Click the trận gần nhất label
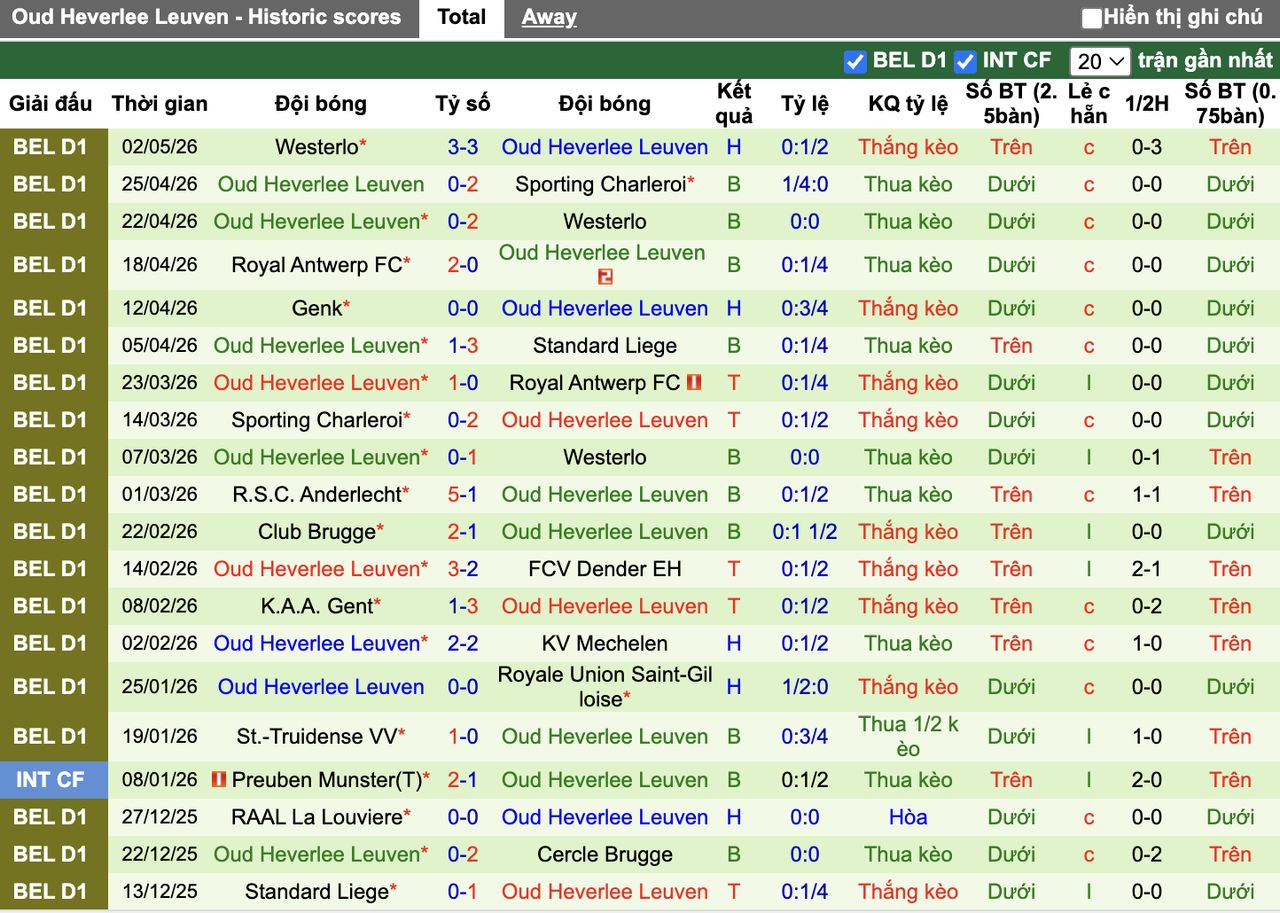 coord(1205,61)
